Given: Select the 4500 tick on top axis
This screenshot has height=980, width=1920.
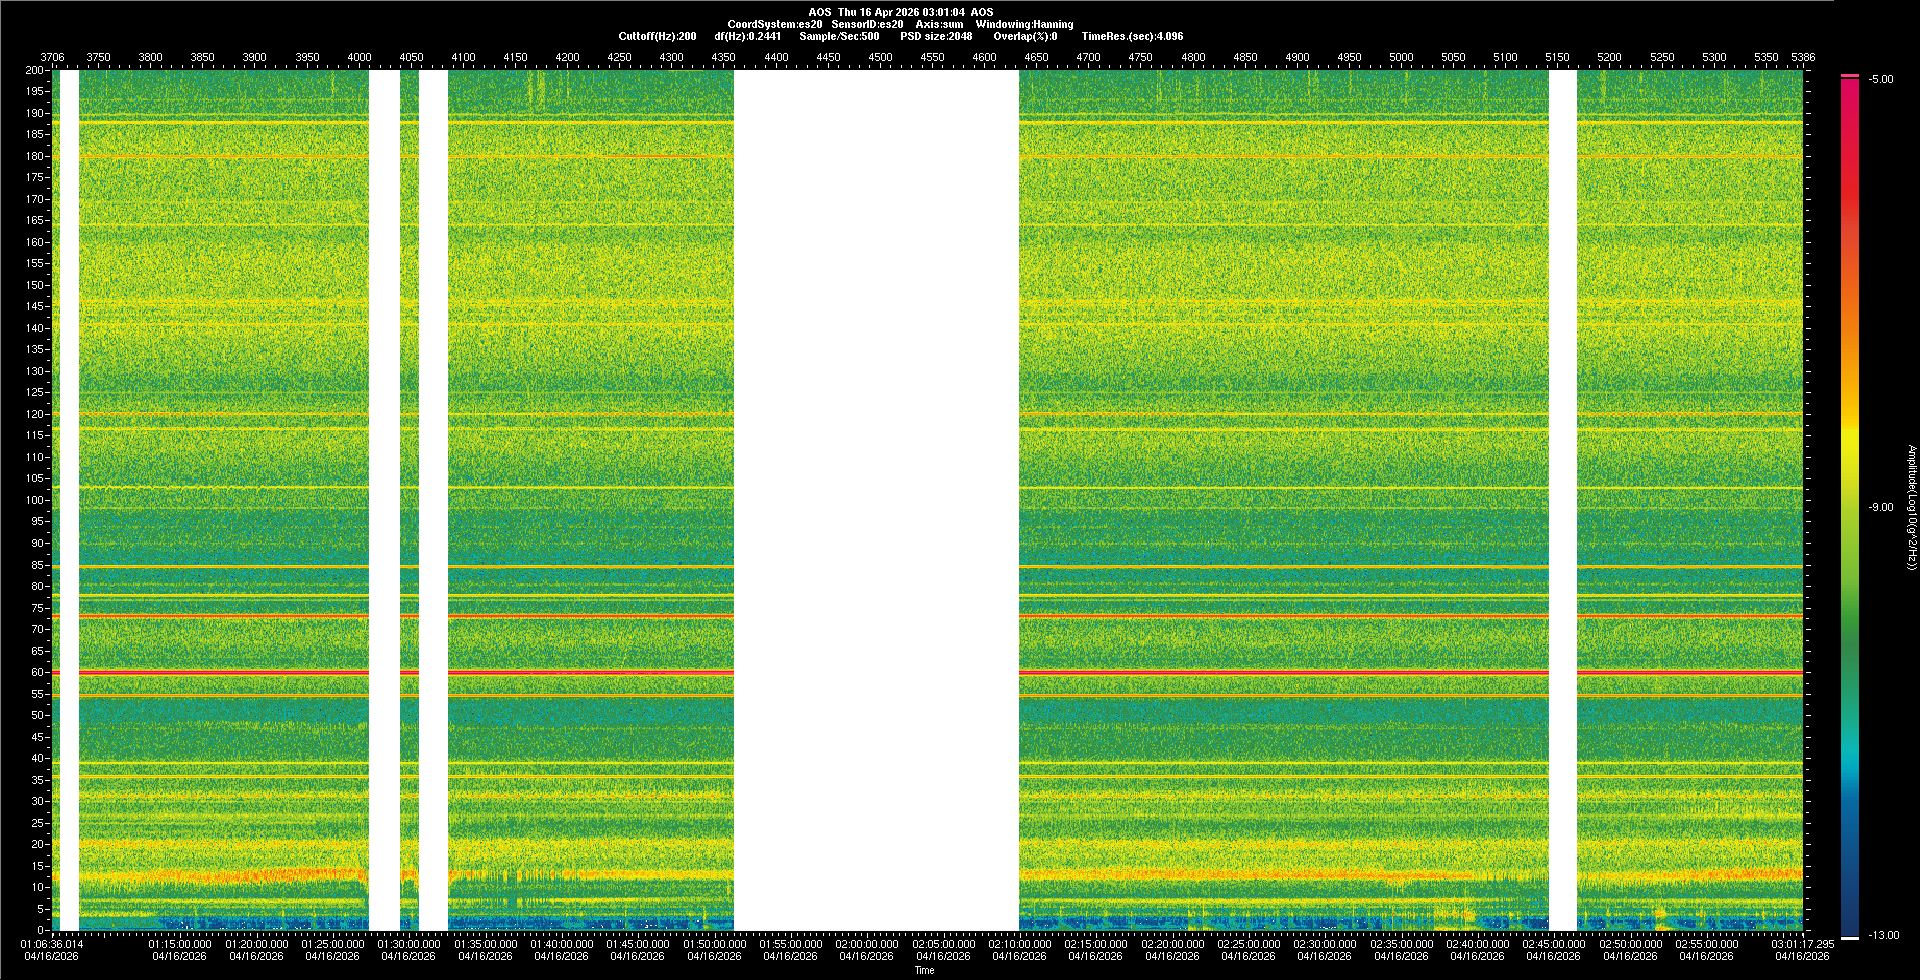Looking at the screenshot, I should tap(880, 57).
